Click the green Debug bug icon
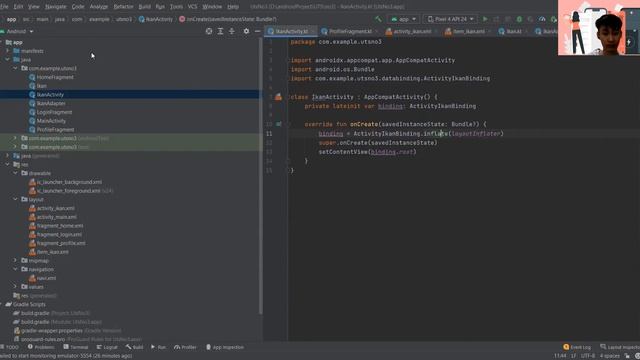The width and height of the screenshot is (640, 360). click(x=519, y=19)
